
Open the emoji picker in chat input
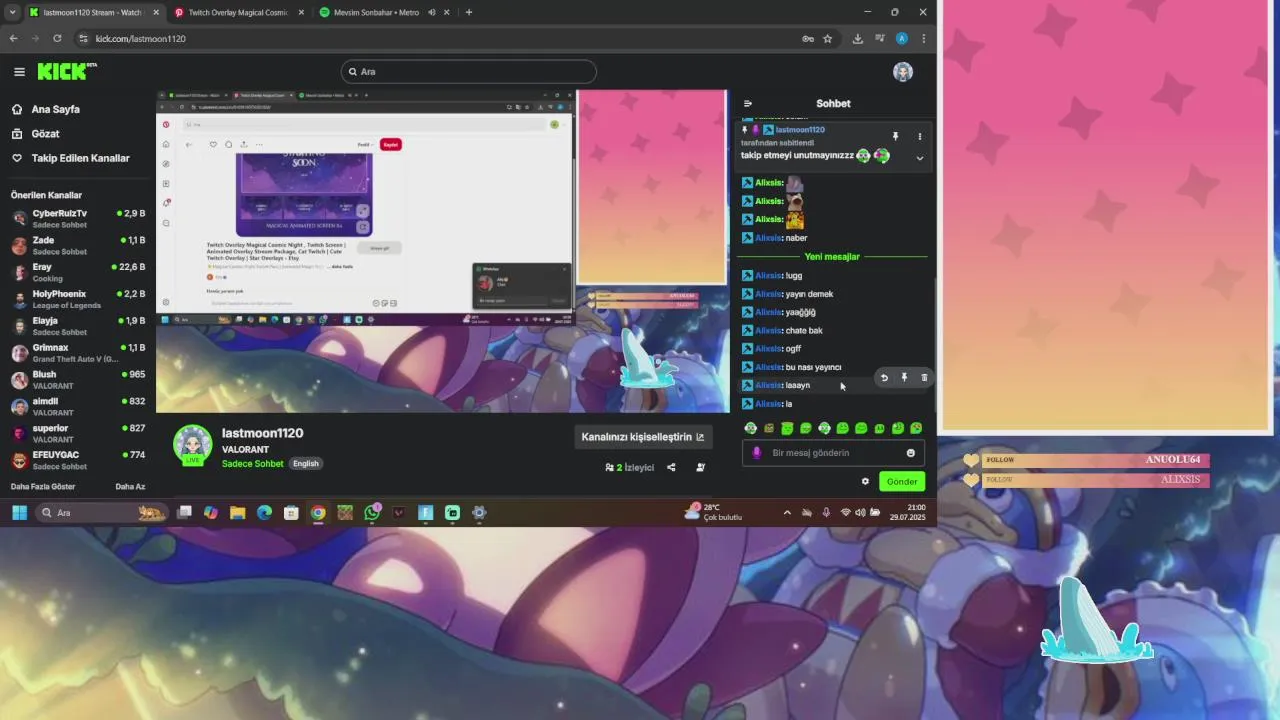(910, 453)
